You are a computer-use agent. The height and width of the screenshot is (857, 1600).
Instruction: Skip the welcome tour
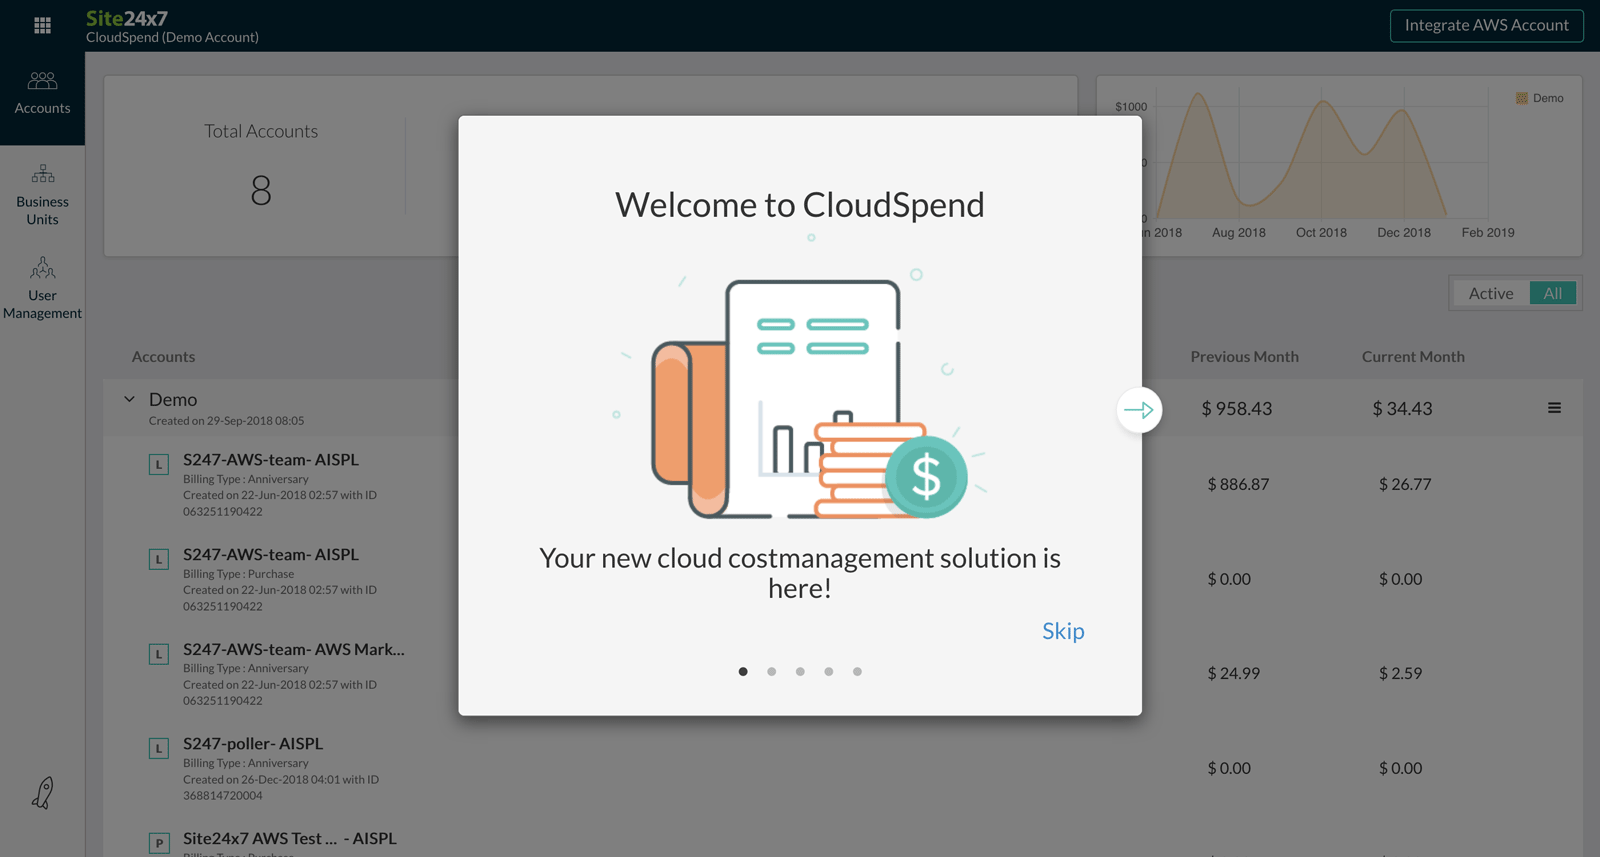tap(1063, 631)
